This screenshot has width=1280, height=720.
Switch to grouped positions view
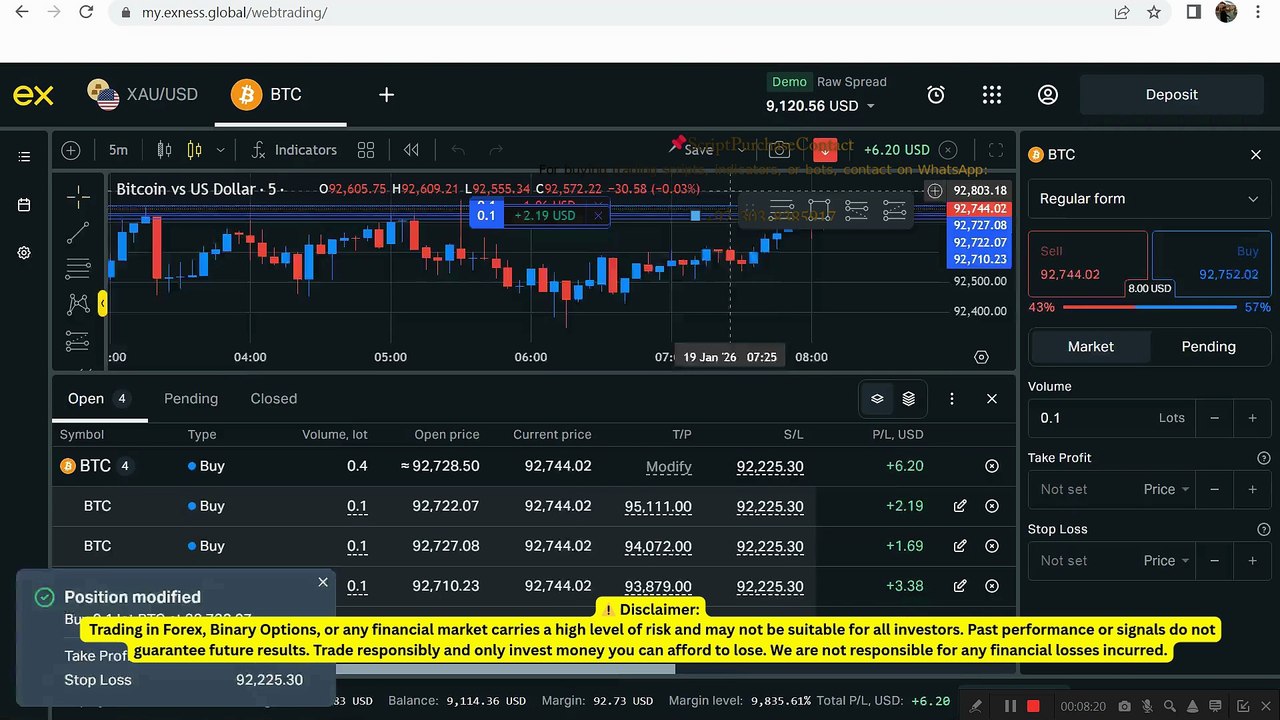(x=877, y=398)
